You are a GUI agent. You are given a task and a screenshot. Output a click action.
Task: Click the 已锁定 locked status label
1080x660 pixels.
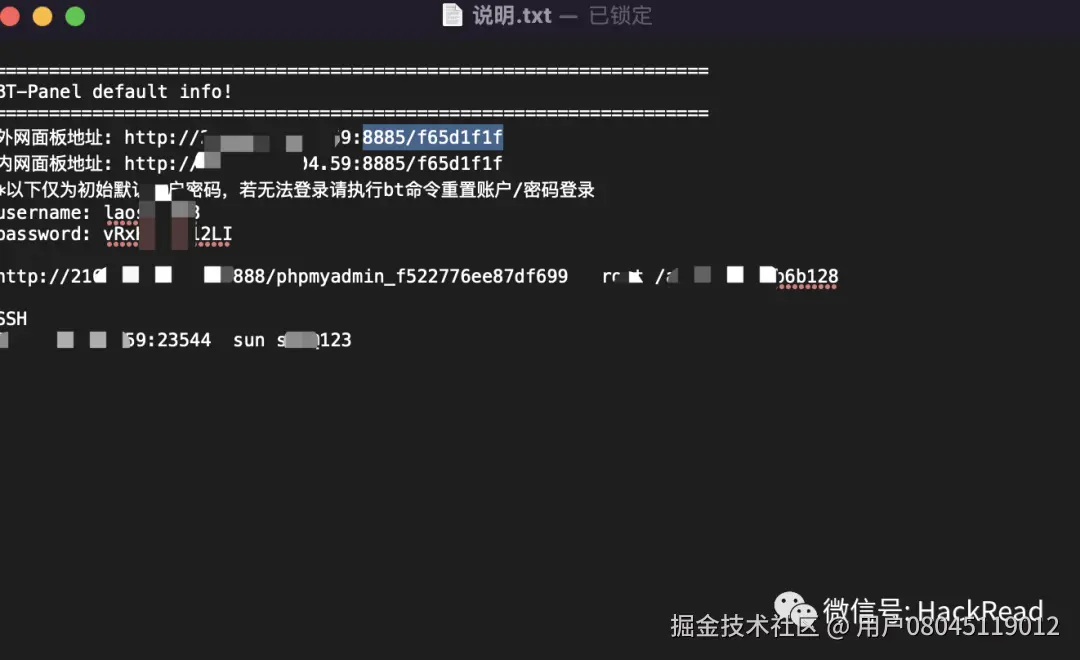pyautogui.click(x=621, y=15)
